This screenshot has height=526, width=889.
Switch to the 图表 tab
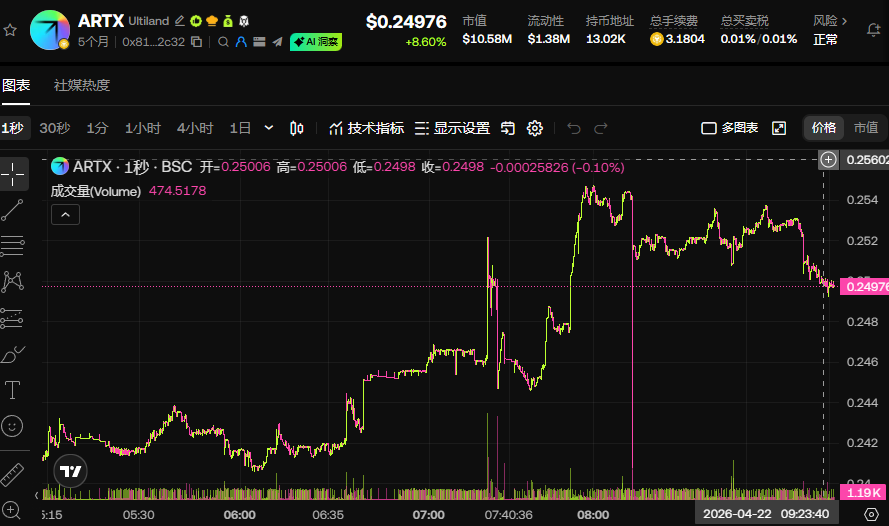click(x=16, y=86)
